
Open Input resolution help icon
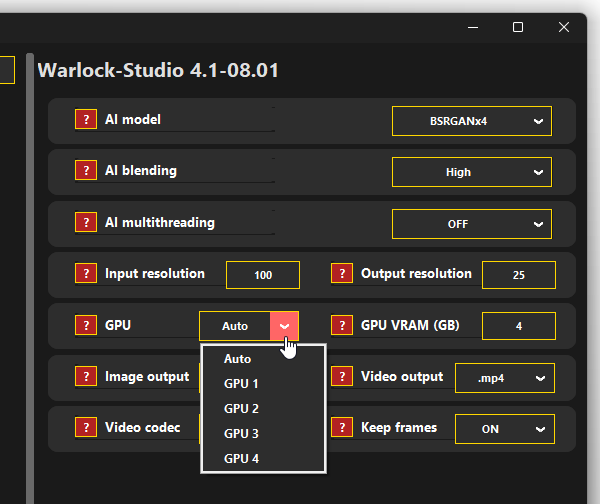pyautogui.click(x=86, y=273)
